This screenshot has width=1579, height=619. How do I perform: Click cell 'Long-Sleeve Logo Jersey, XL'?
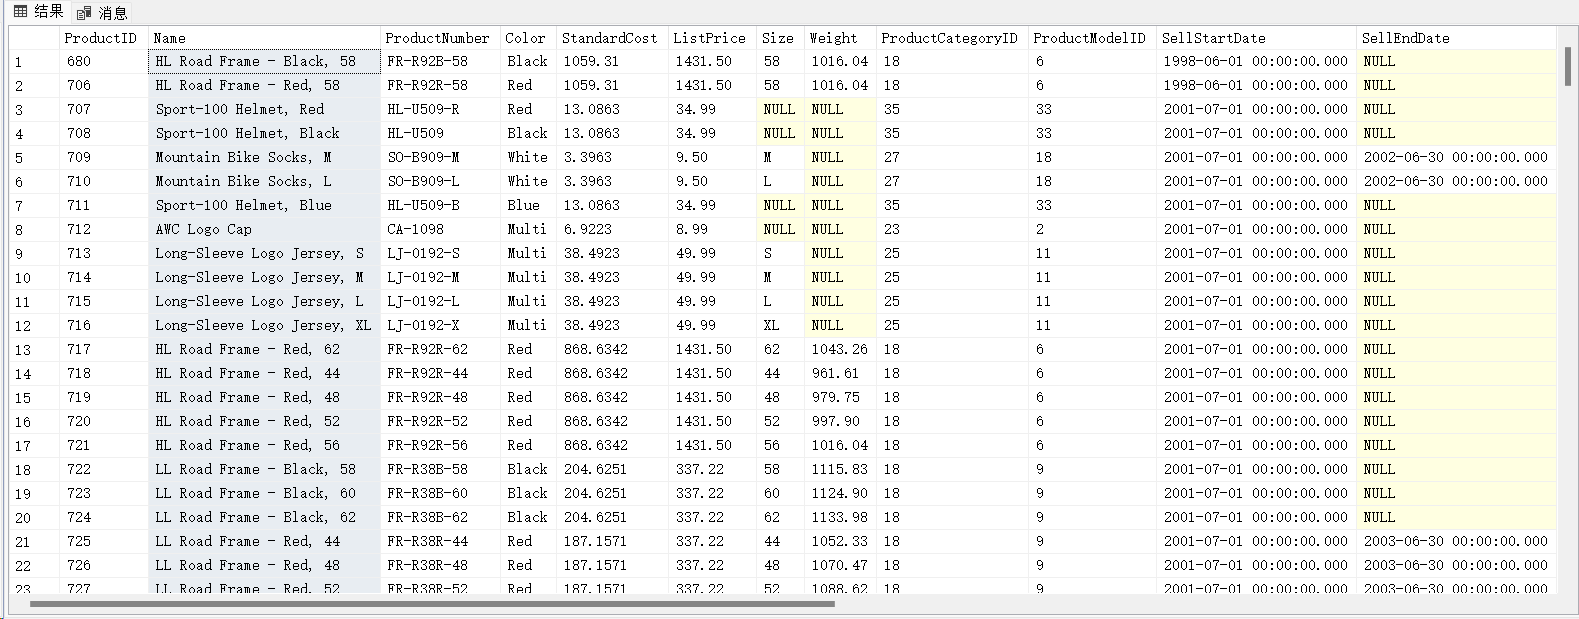point(264,325)
